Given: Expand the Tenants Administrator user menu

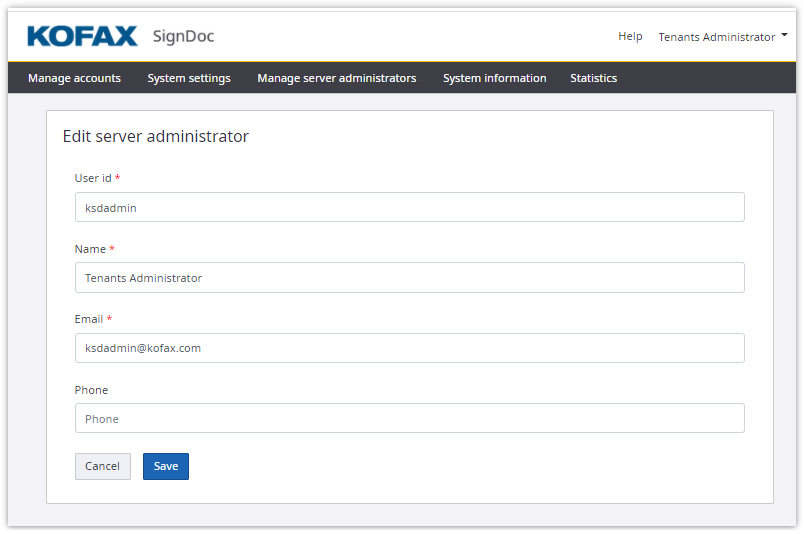Looking at the screenshot, I should pyautogui.click(x=722, y=37).
